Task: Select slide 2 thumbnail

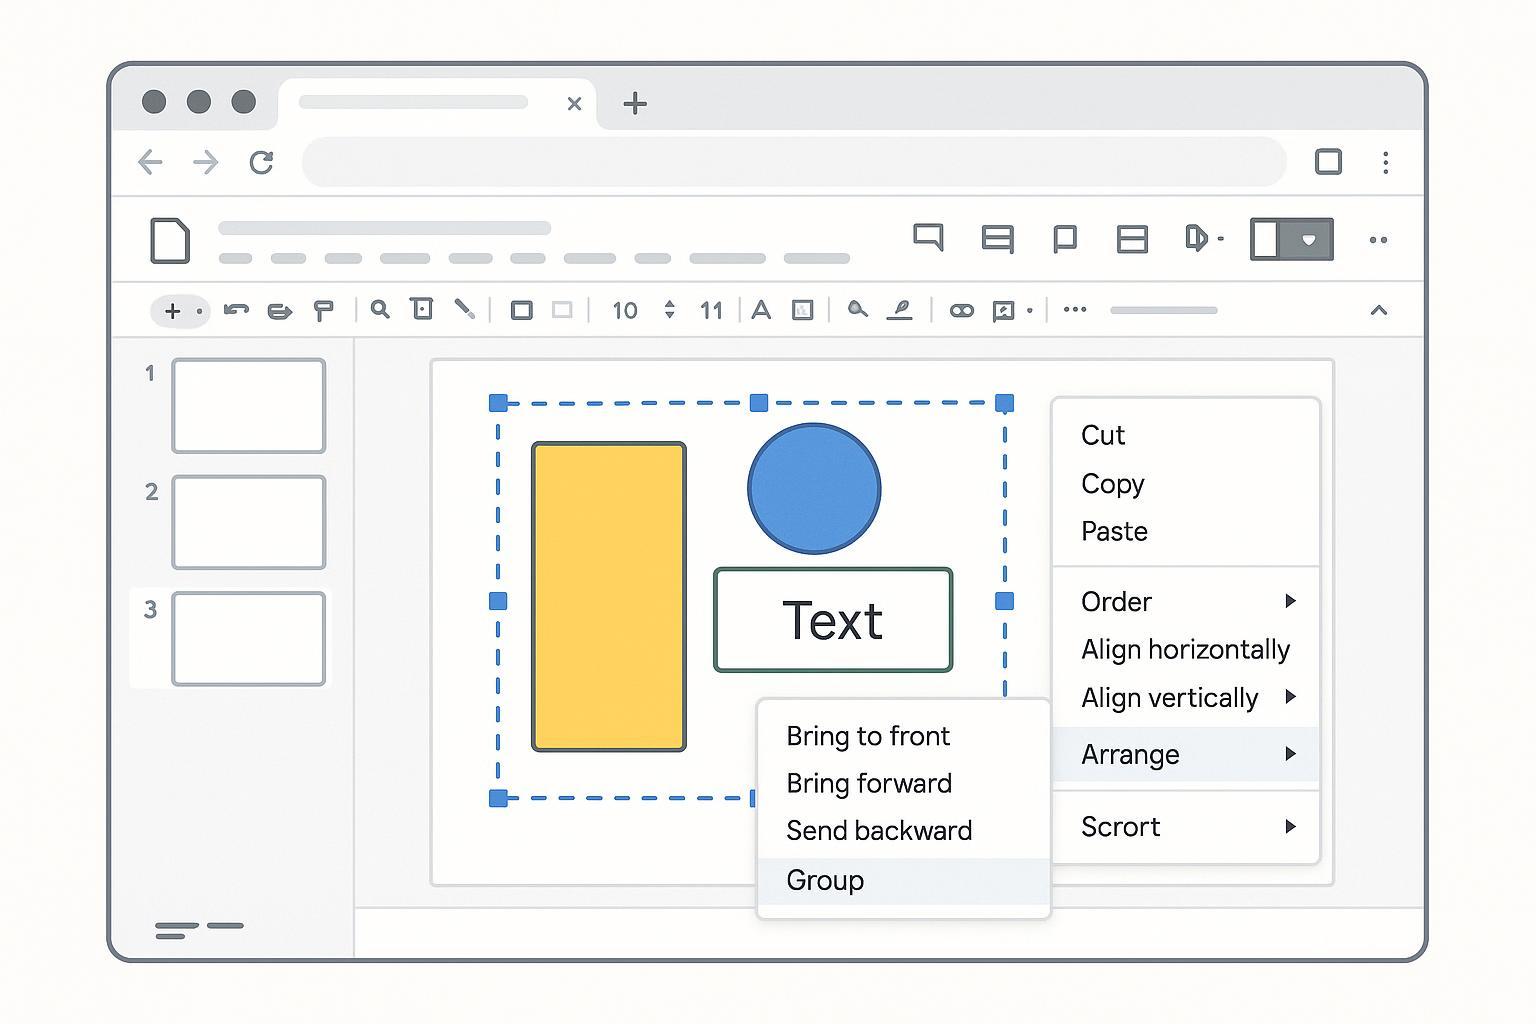Action: click(249, 522)
